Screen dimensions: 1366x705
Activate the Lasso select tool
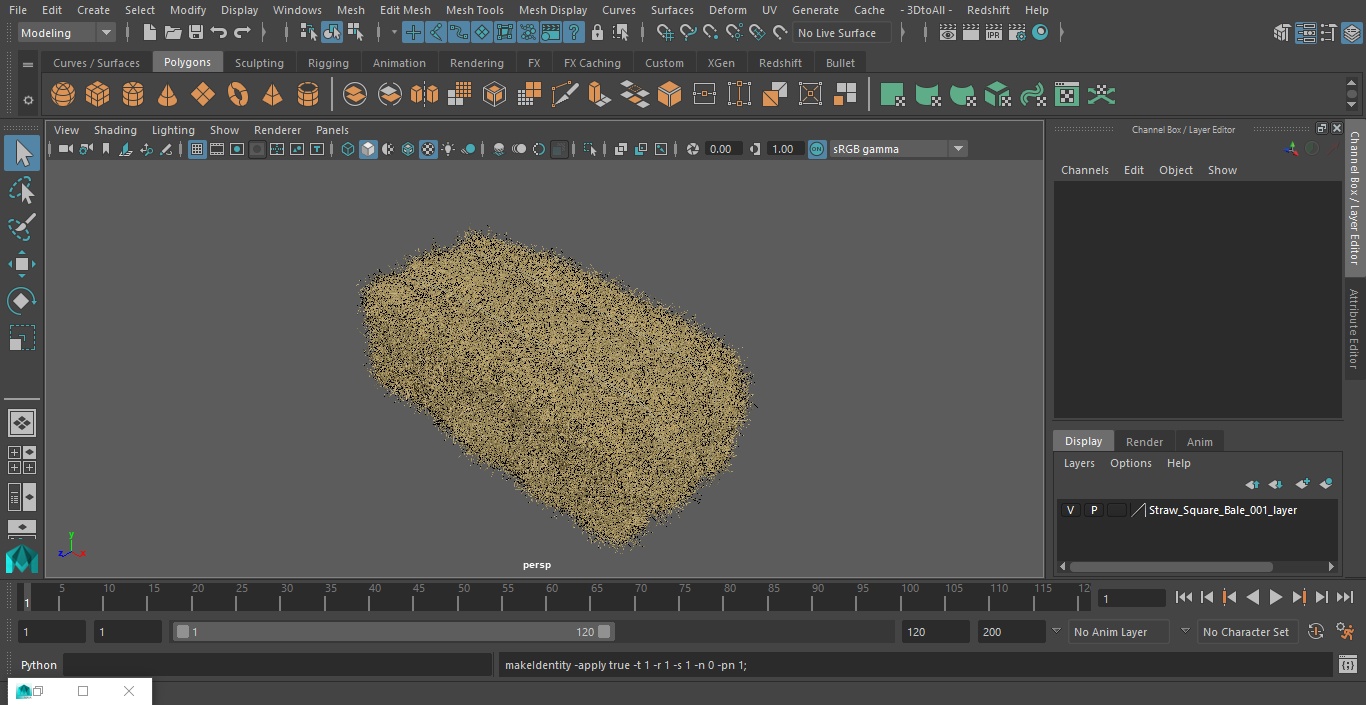[22, 190]
